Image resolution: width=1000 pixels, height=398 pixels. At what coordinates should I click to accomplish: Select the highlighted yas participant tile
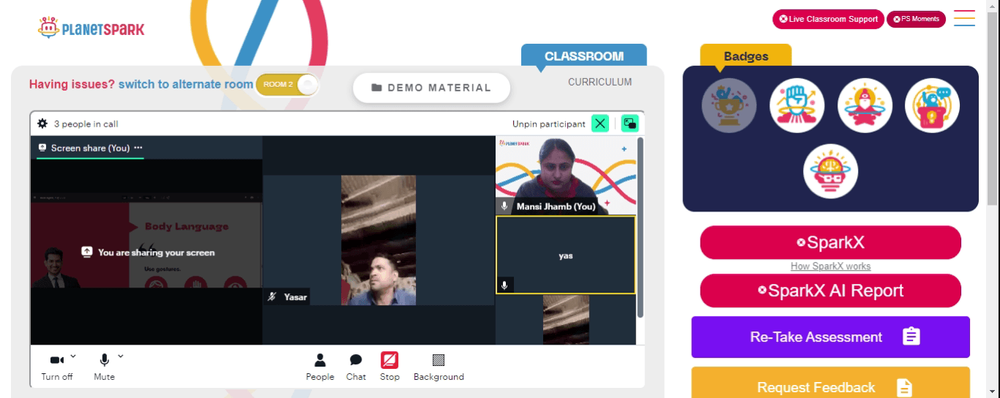point(566,255)
